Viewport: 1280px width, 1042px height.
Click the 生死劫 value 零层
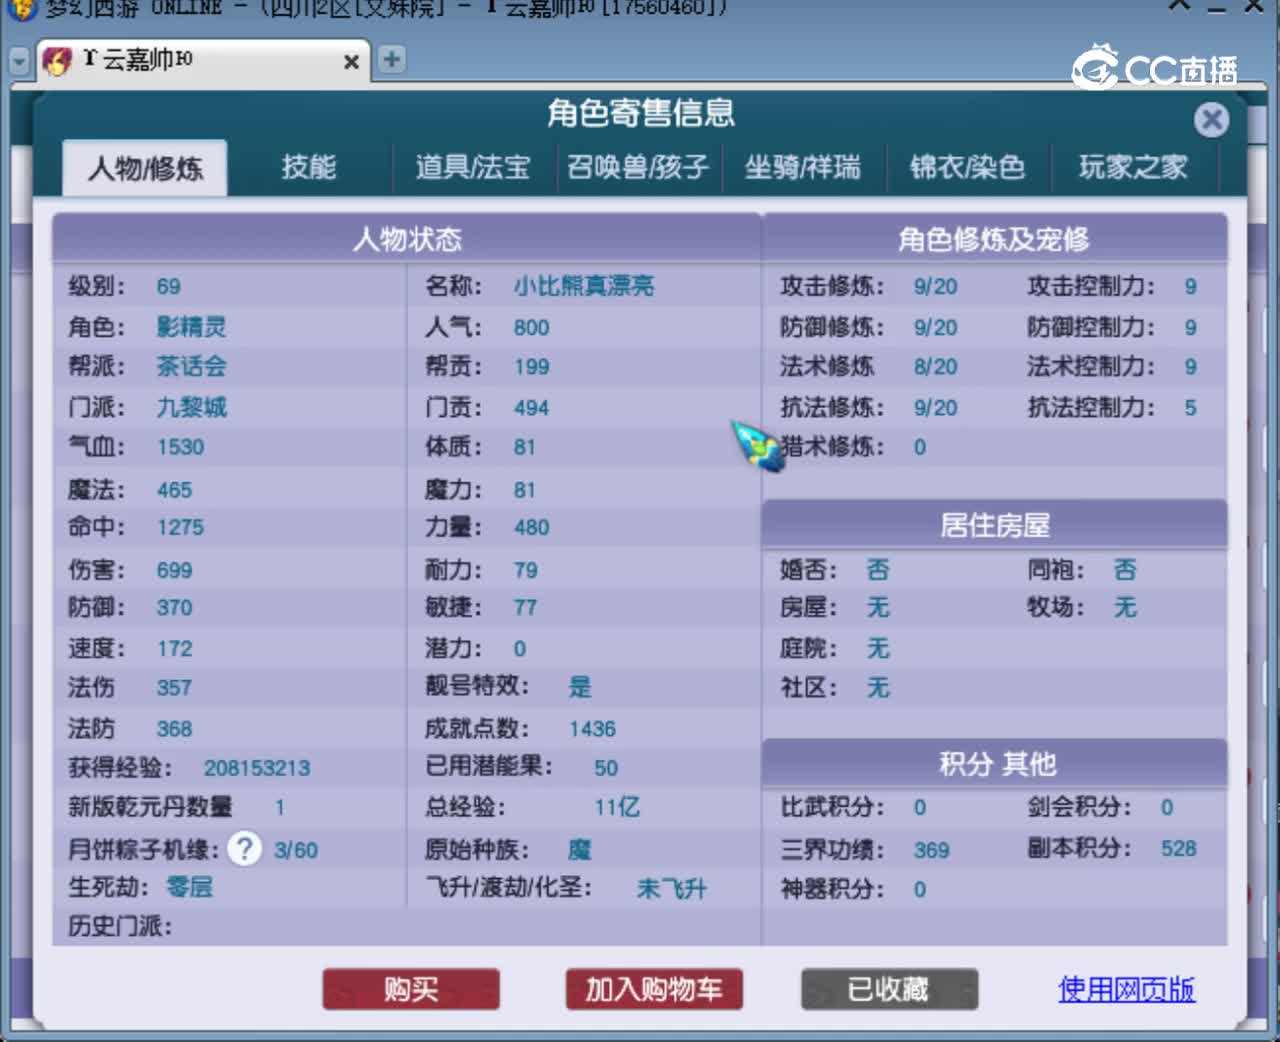point(189,887)
